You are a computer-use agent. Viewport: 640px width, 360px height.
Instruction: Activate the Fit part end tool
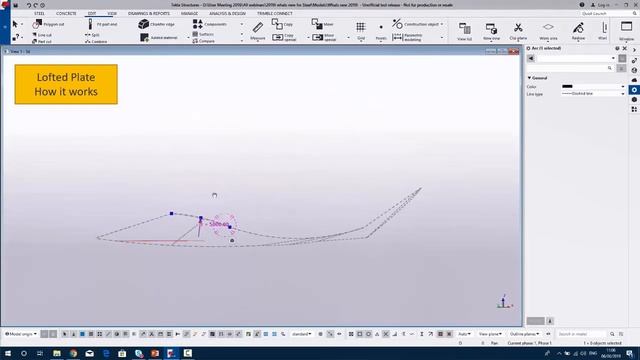(x=102, y=24)
